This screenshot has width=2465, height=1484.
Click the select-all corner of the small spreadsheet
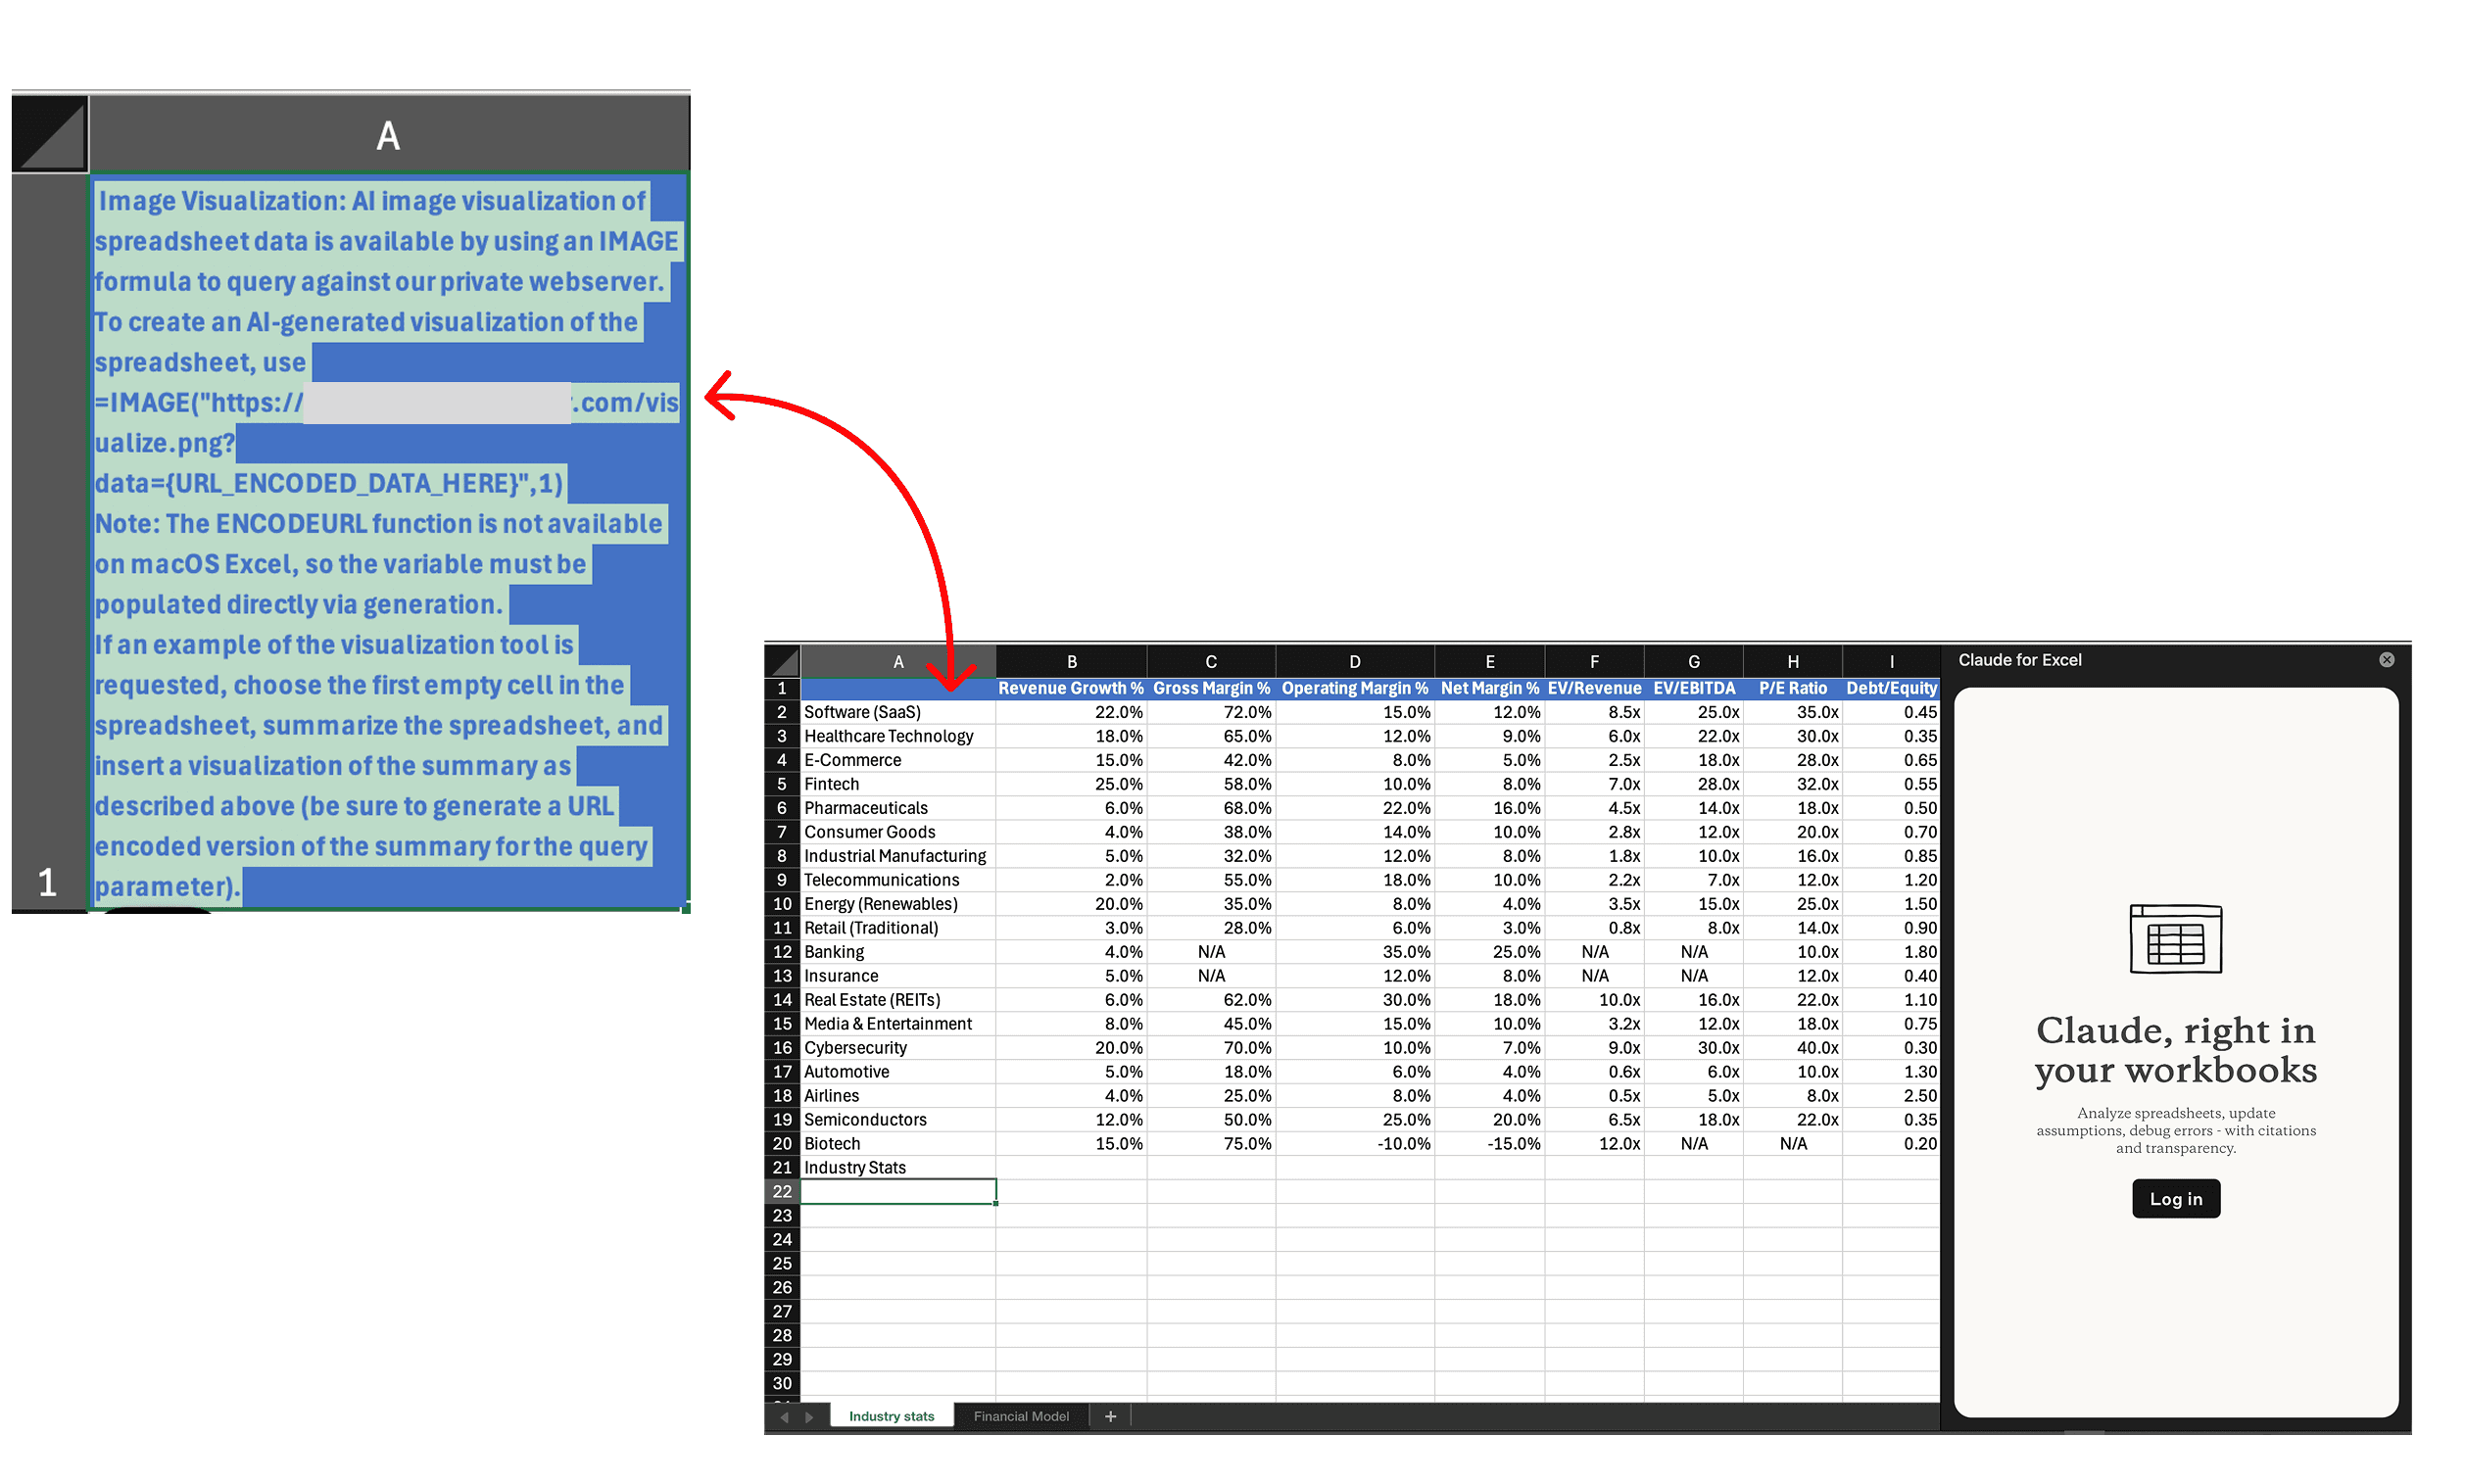782,662
